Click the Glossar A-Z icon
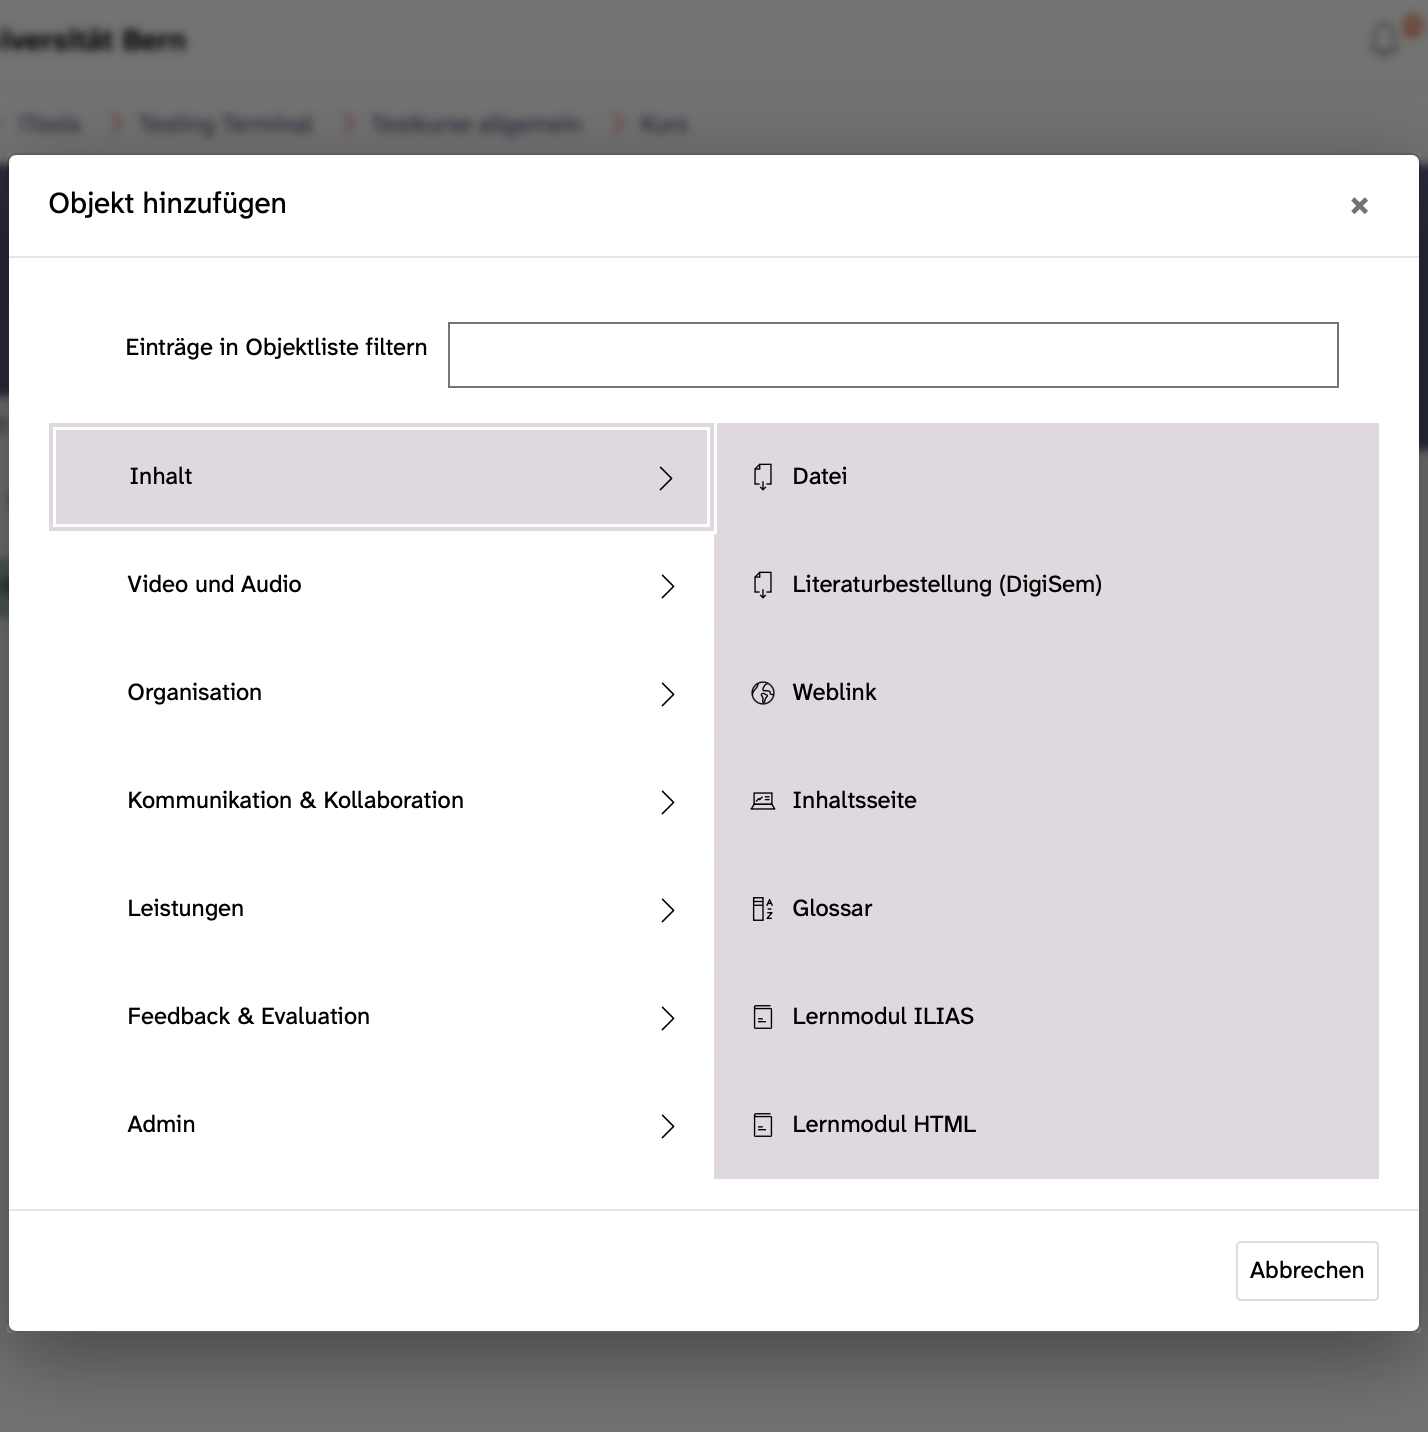This screenshot has height=1432, width=1428. [763, 908]
